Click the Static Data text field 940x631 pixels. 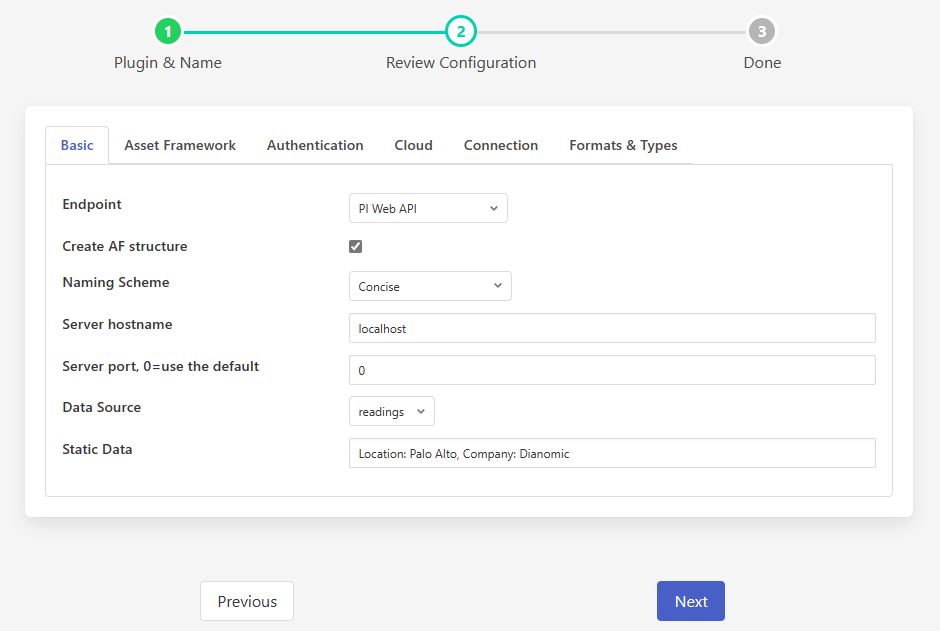(x=612, y=453)
